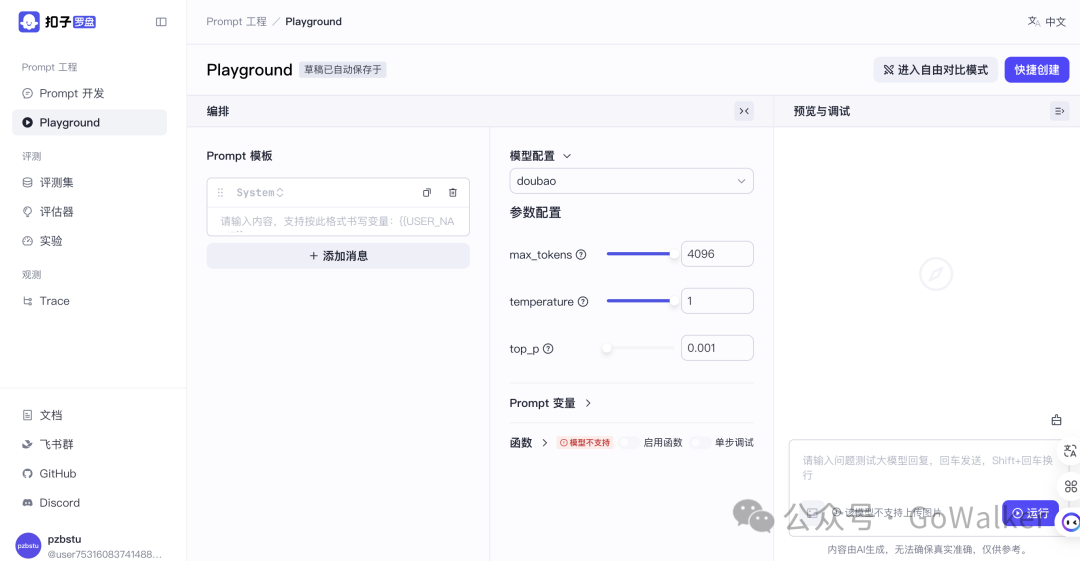Open Trace in the sidebar
The height and width of the screenshot is (561, 1080).
[90, 301]
